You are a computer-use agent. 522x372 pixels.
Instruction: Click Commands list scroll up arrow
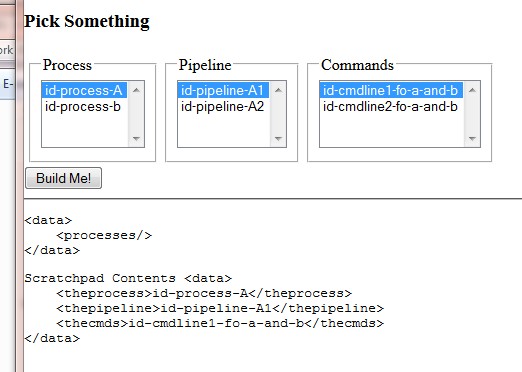(x=472, y=90)
